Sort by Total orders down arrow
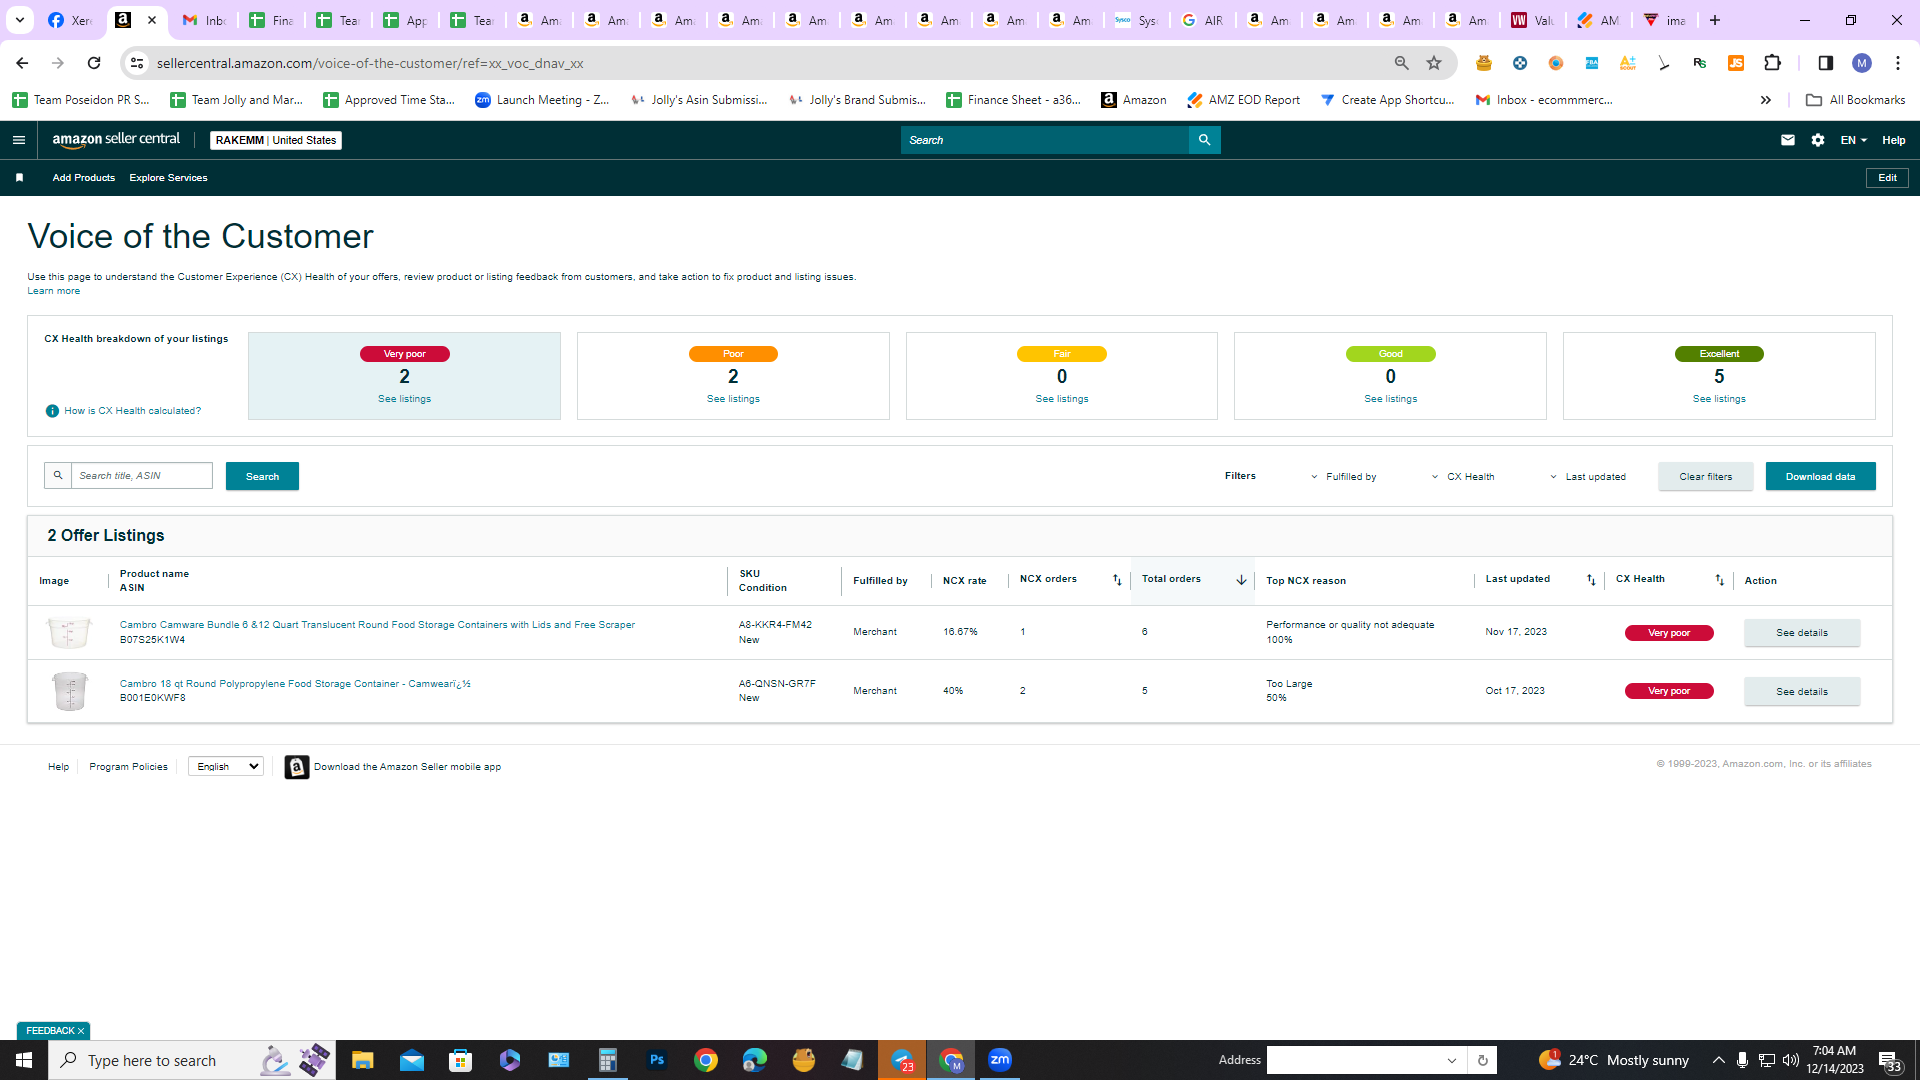 [x=1241, y=580]
